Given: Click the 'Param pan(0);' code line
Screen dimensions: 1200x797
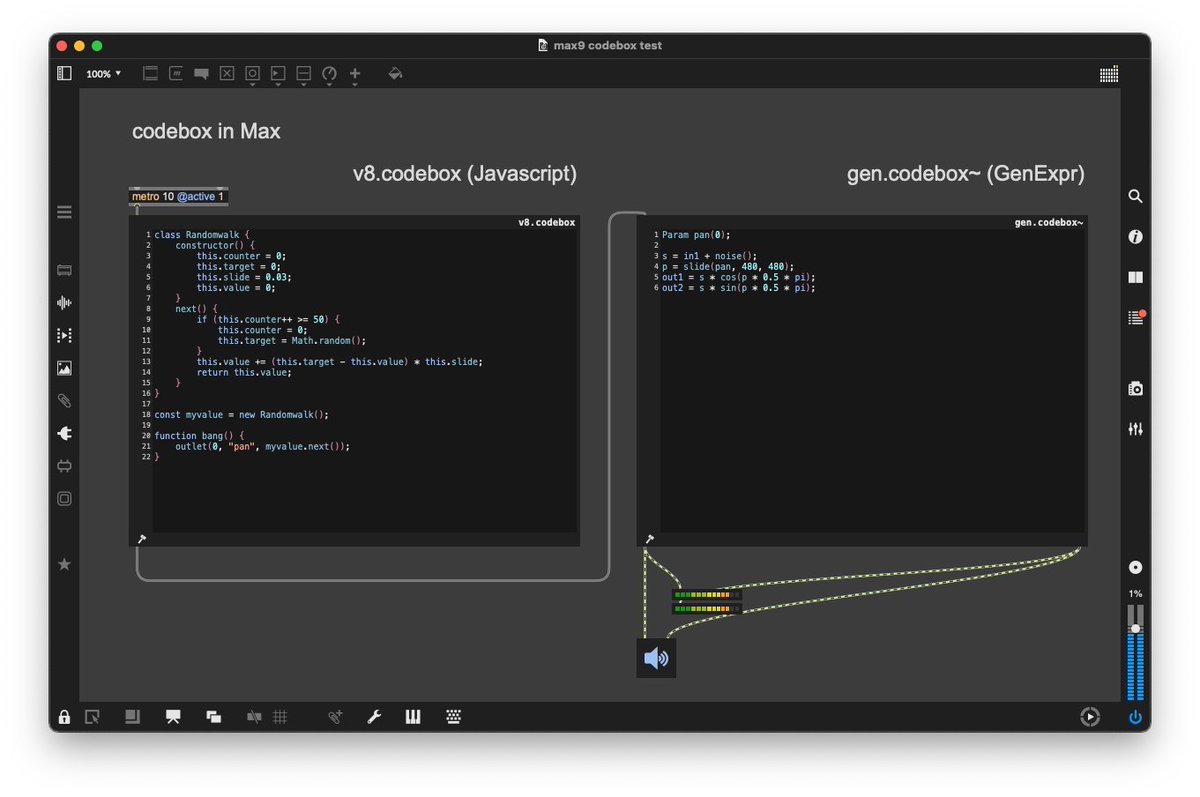Looking at the screenshot, I should [x=696, y=234].
